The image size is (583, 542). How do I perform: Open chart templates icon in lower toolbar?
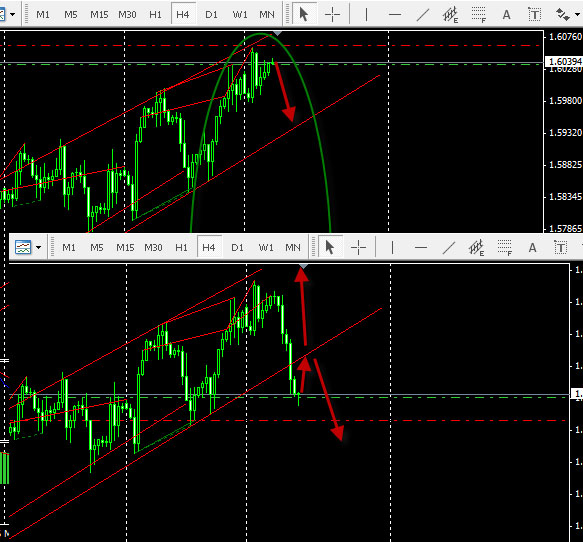[x=23, y=247]
